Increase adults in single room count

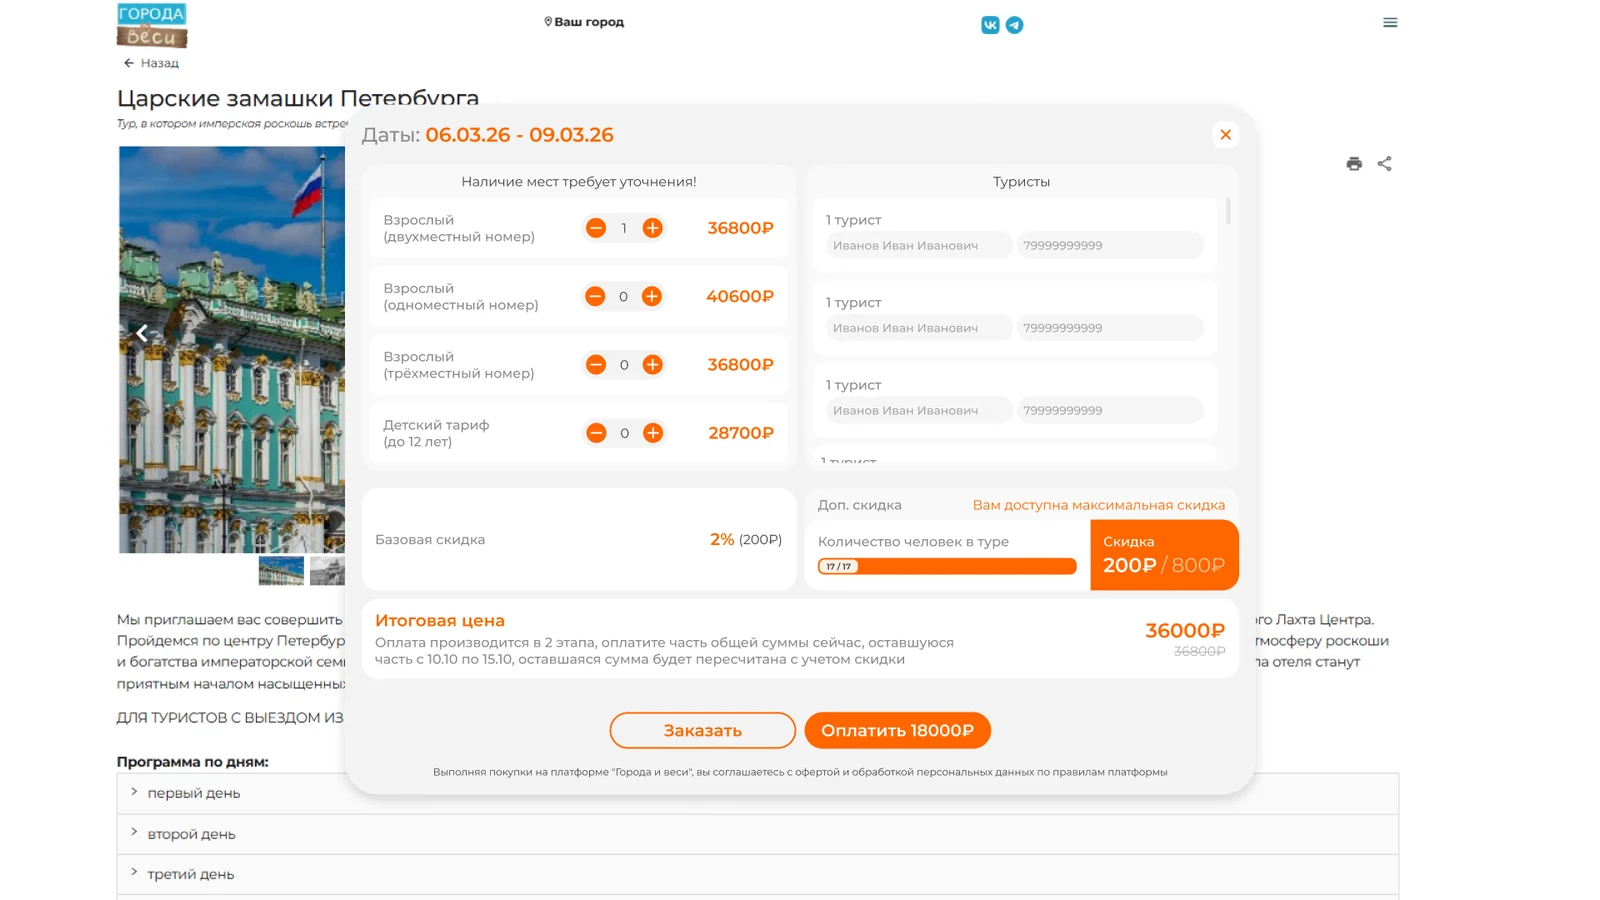coord(652,296)
